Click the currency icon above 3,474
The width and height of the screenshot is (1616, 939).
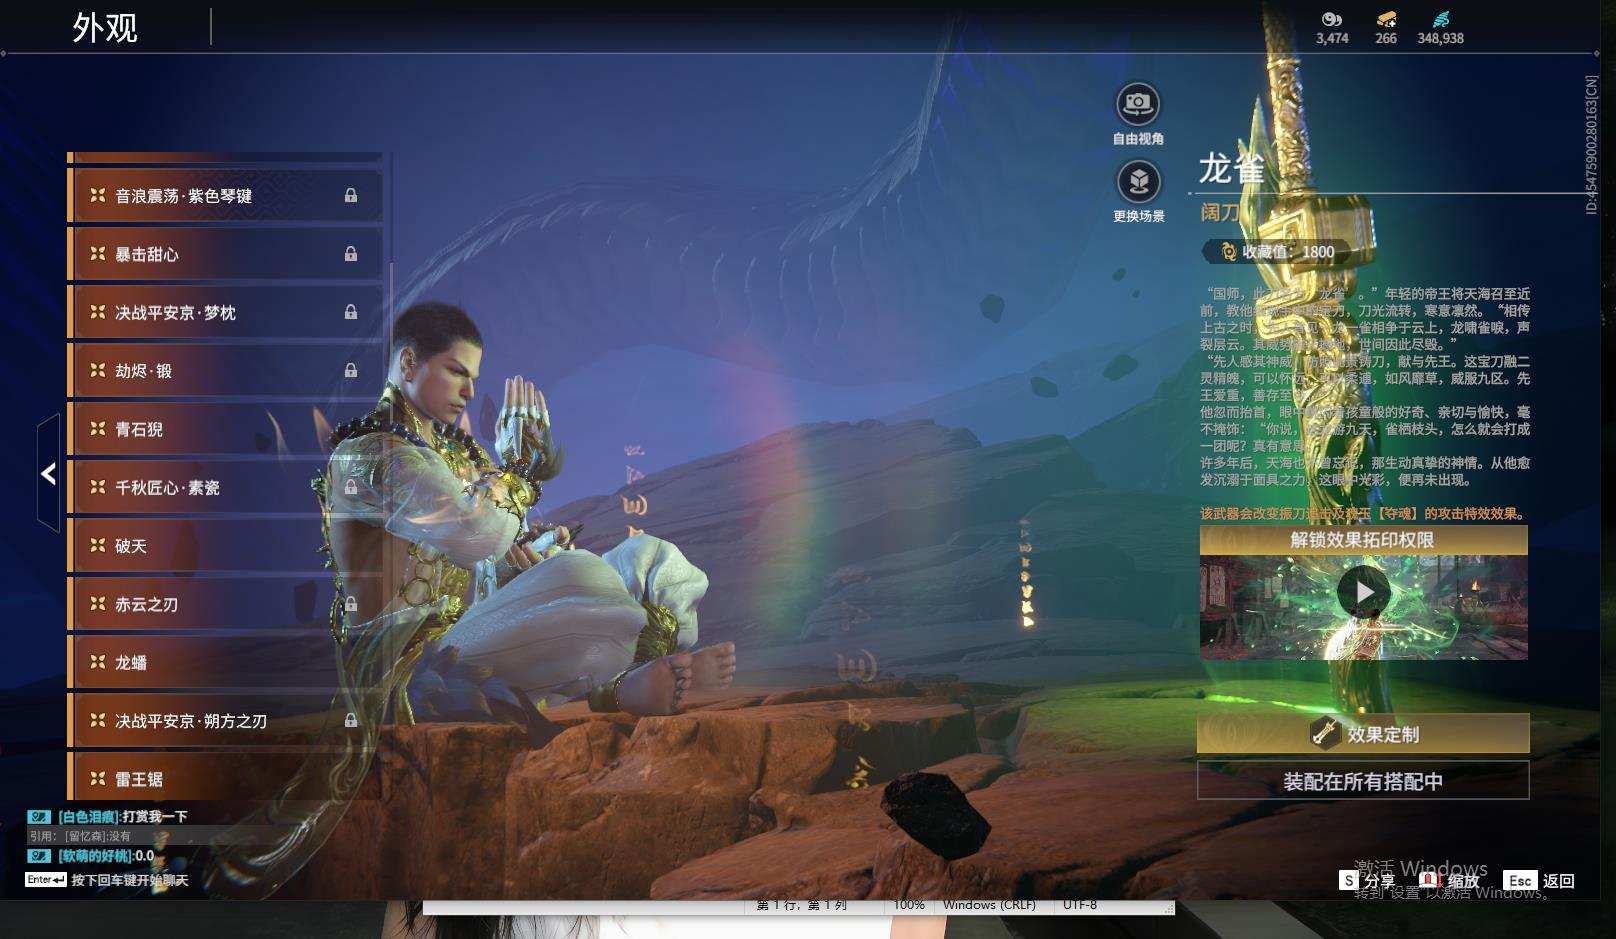coord(1332,19)
